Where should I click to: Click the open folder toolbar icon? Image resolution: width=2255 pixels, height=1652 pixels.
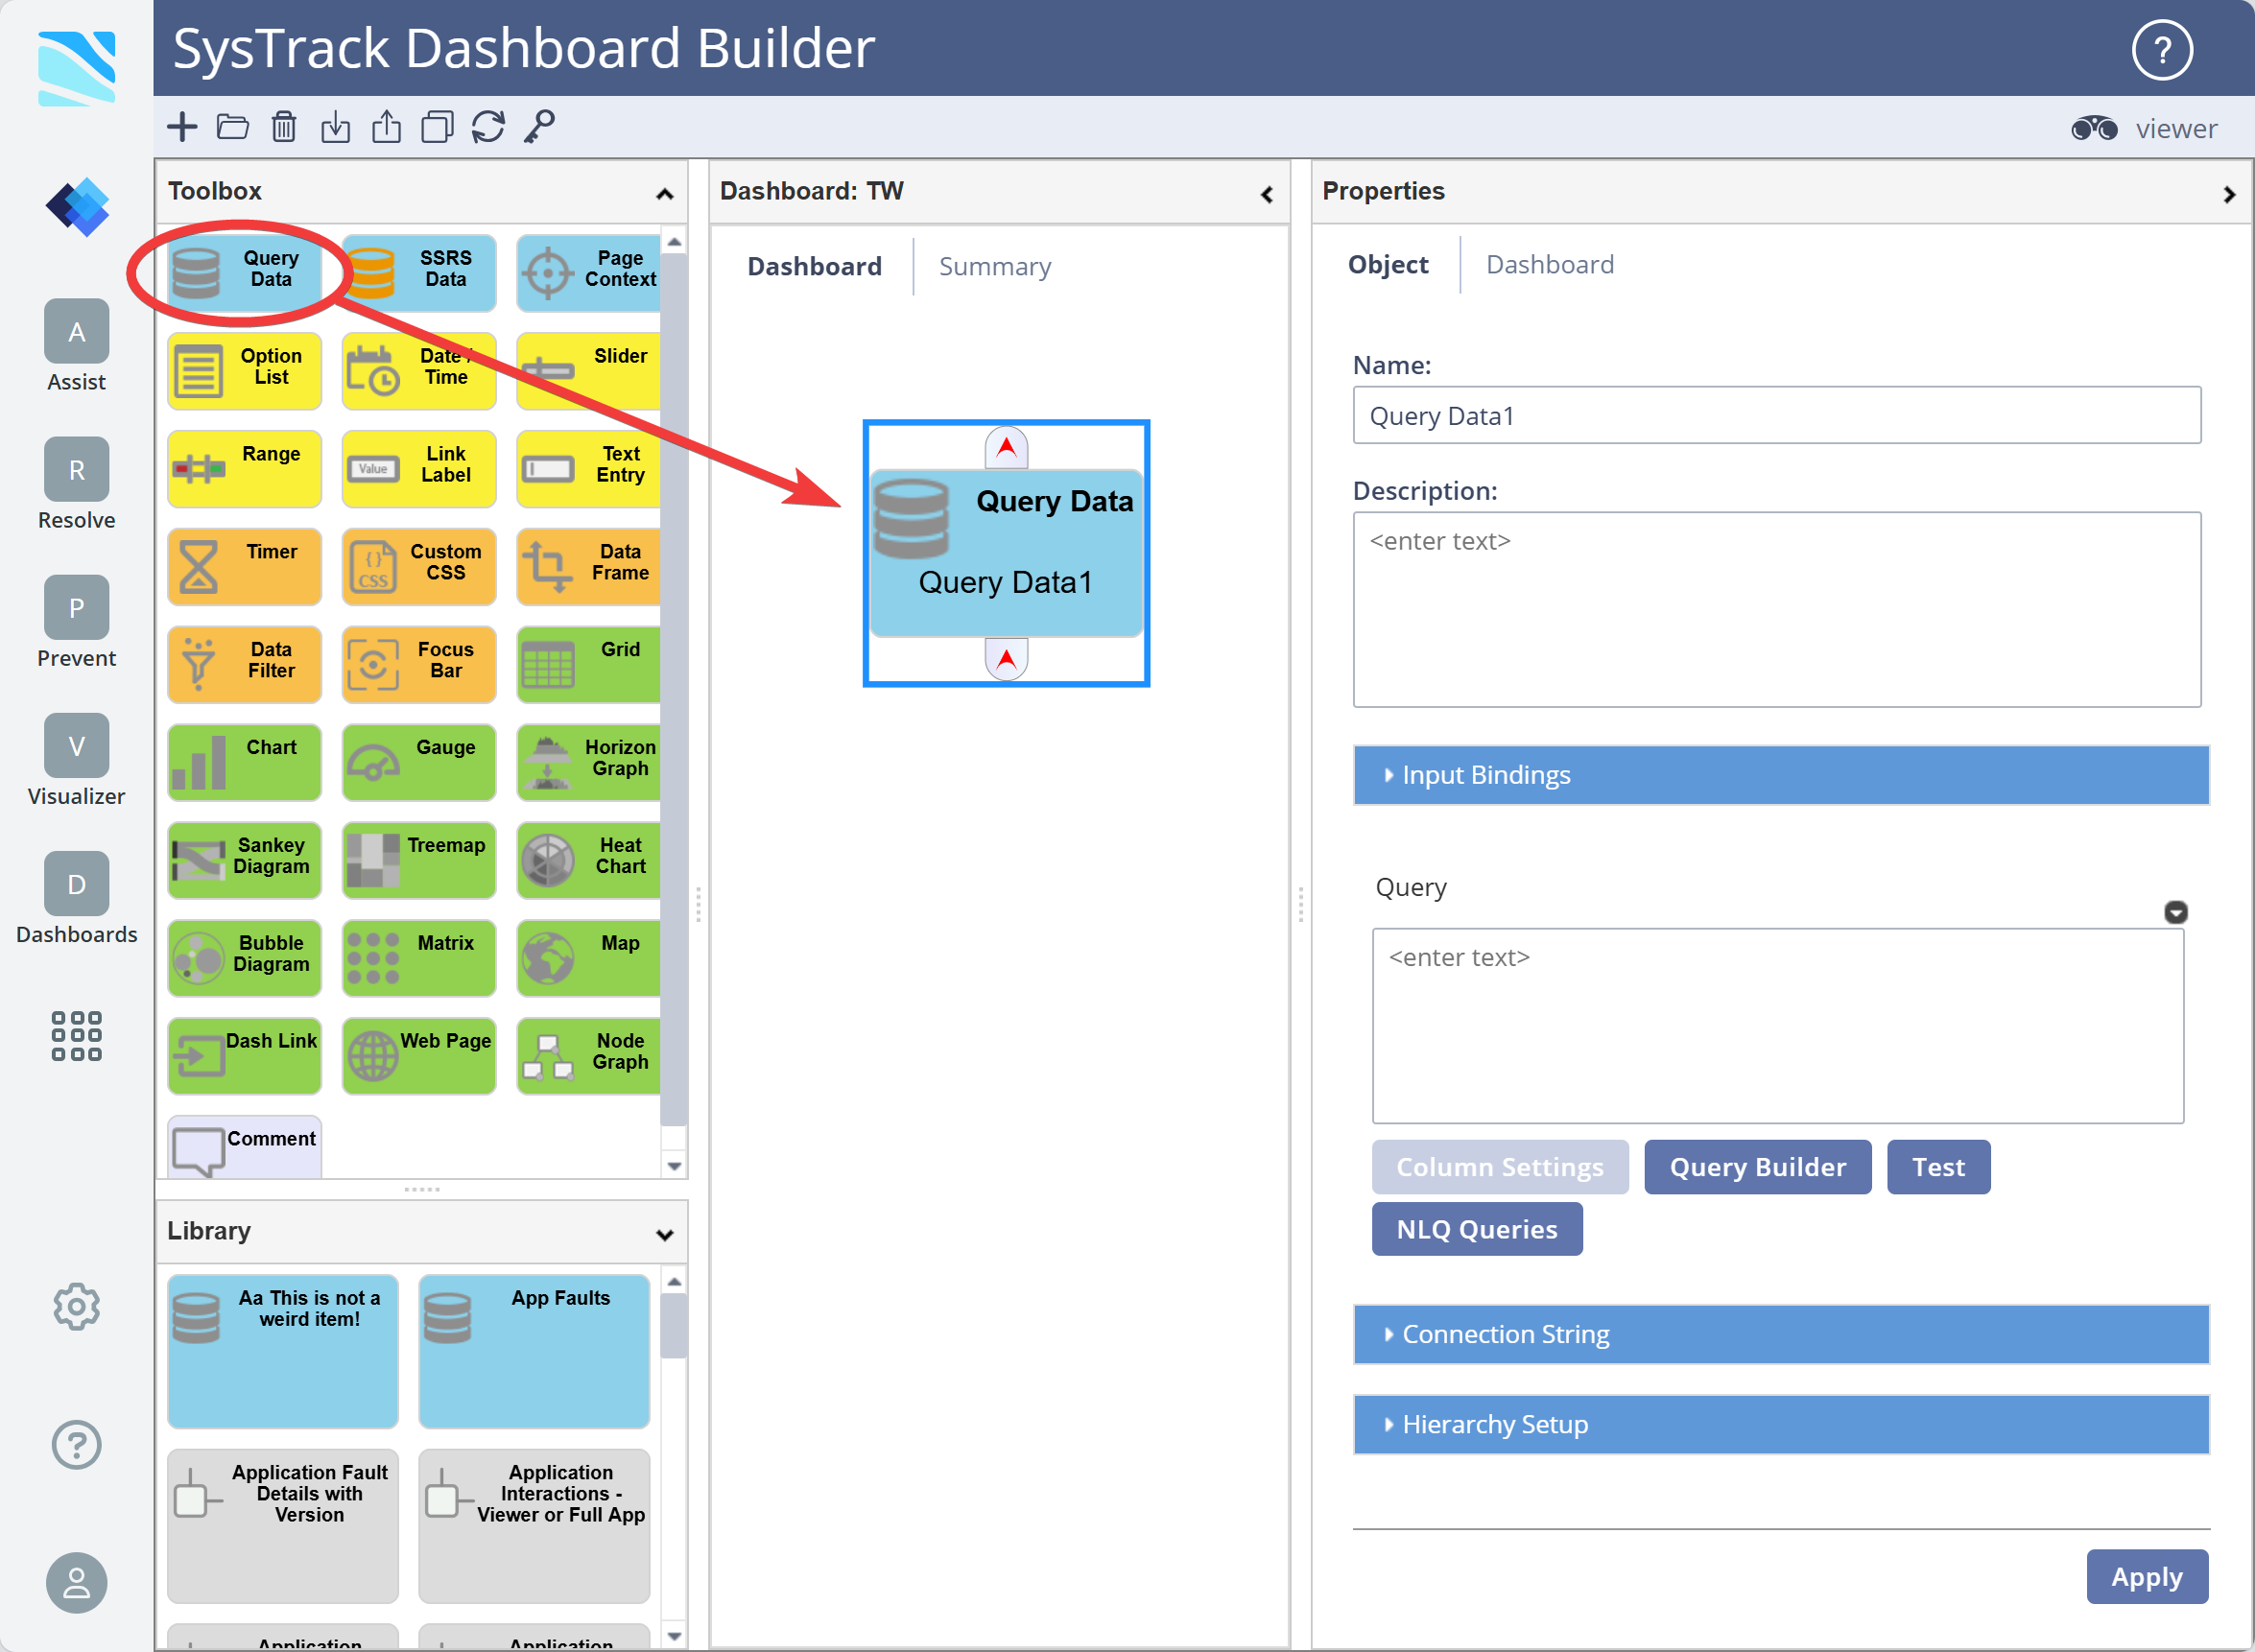click(x=233, y=127)
